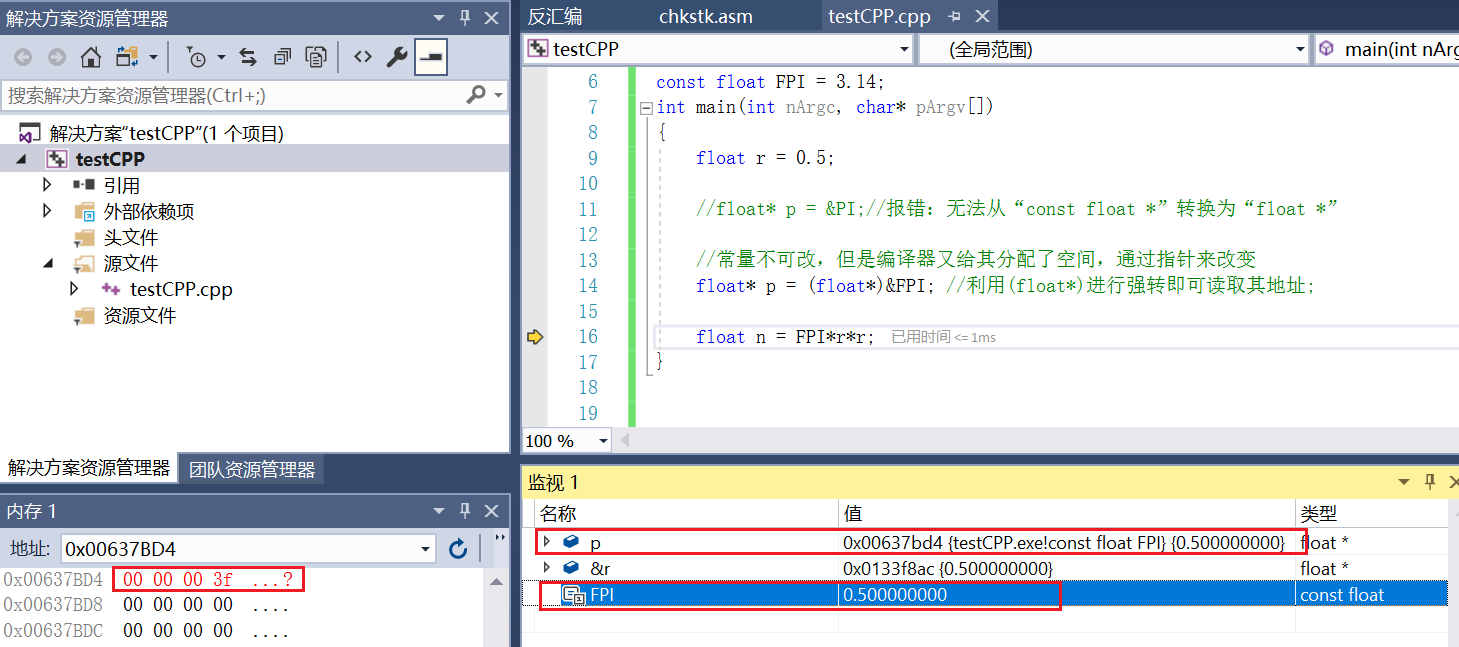Screen dimensions: 1459x647
Task: Refresh the 内存 1 memory view
Action: tap(458, 549)
